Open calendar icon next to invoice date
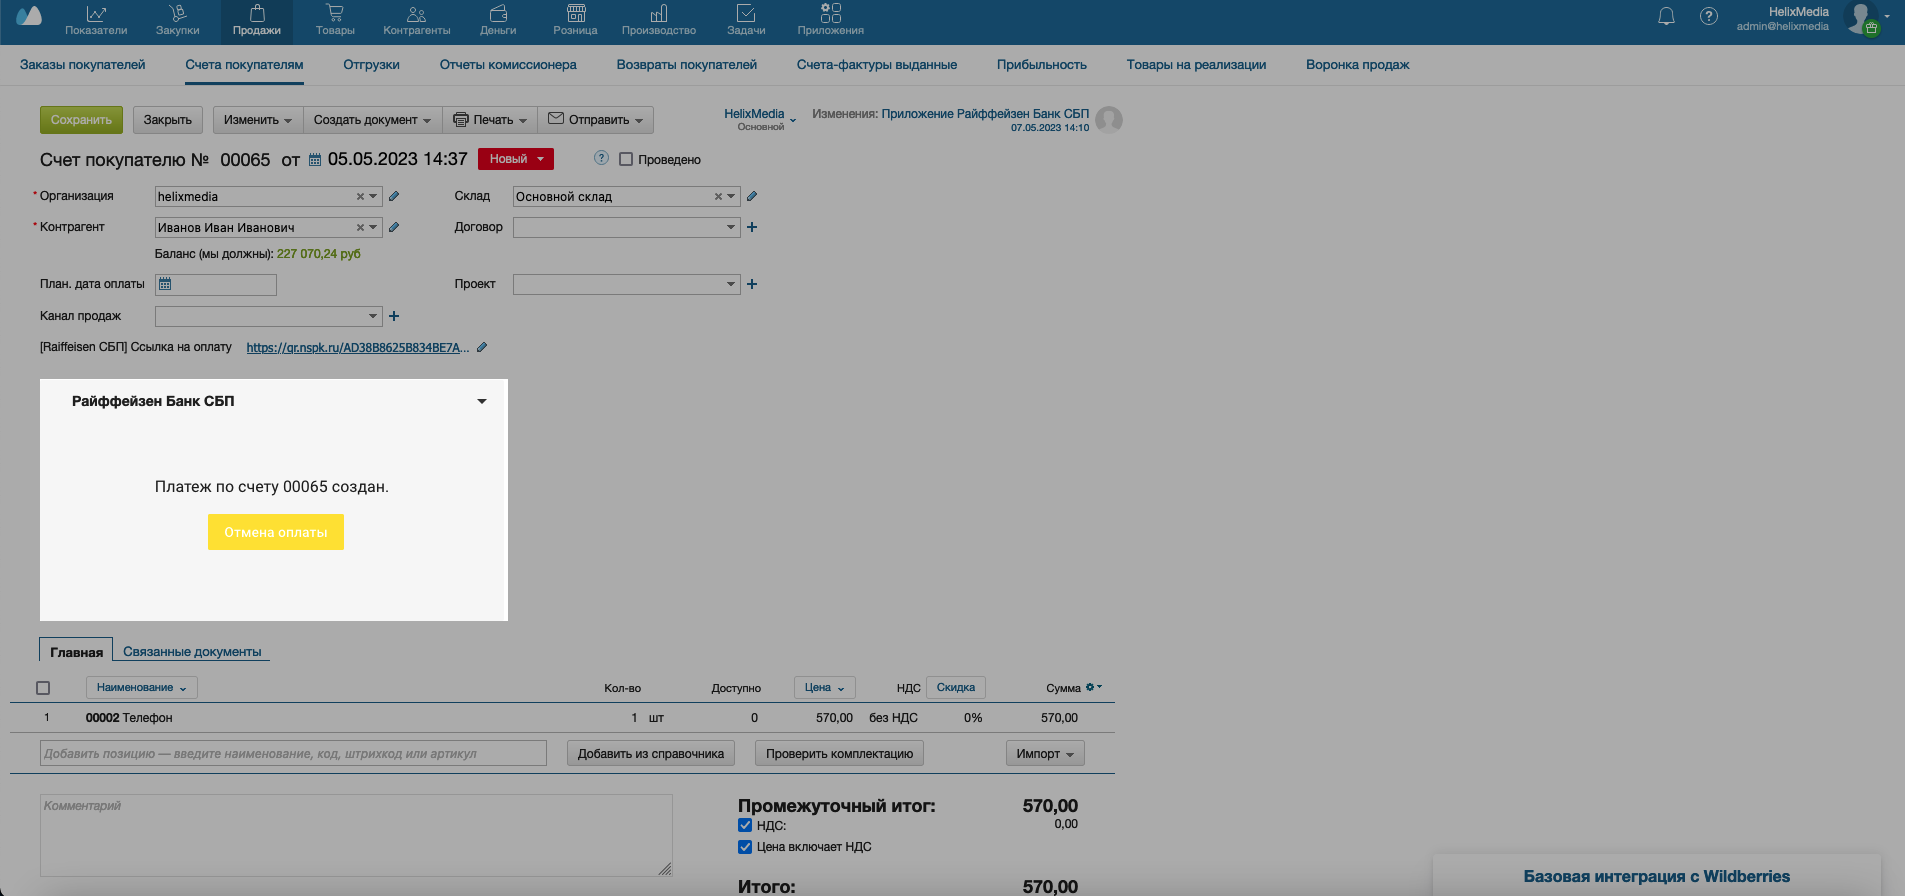 [x=315, y=160]
